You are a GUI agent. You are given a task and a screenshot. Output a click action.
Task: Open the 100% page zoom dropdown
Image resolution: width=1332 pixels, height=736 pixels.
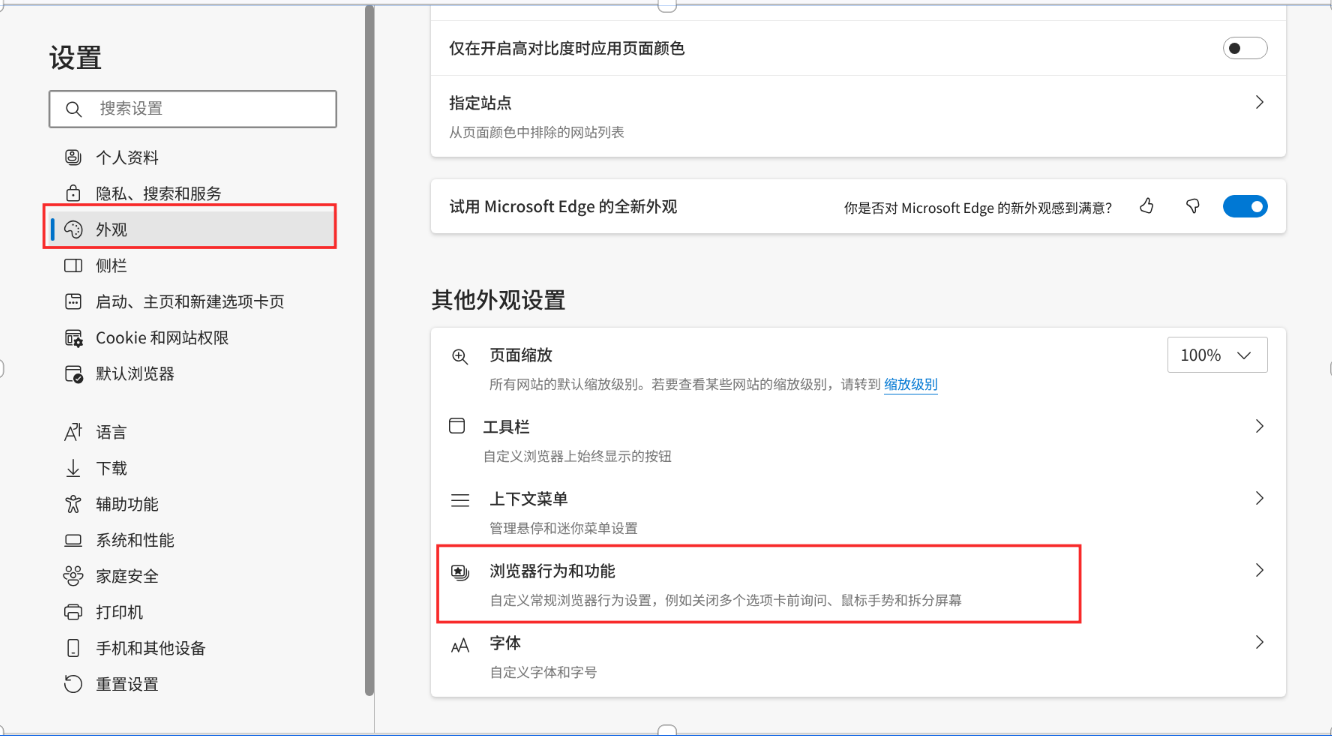point(1217,355)
